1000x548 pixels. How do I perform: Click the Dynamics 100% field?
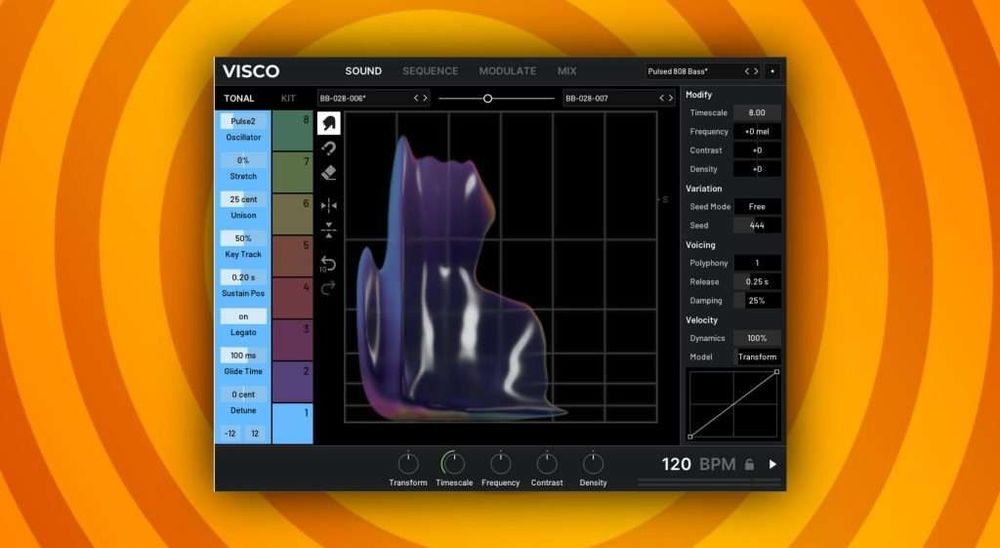coord(757,338)
